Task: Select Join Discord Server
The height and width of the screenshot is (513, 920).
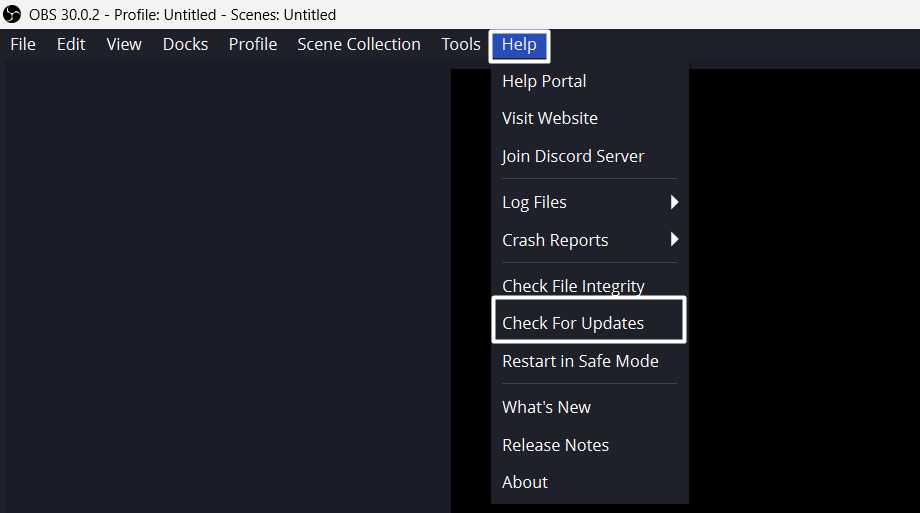Action: click(x=573, y=156)
